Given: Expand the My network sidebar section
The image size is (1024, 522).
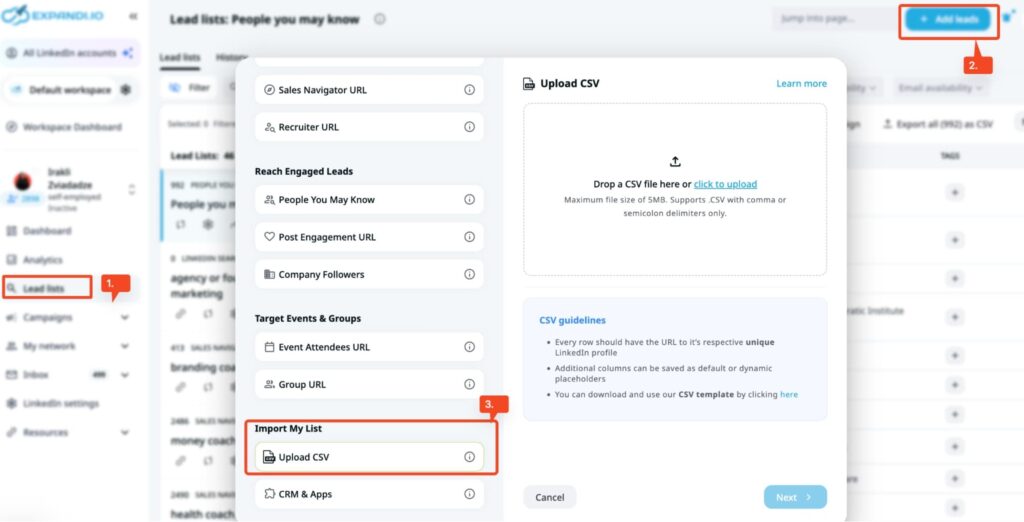Looking at the screenshot, I should click(125, 346).
